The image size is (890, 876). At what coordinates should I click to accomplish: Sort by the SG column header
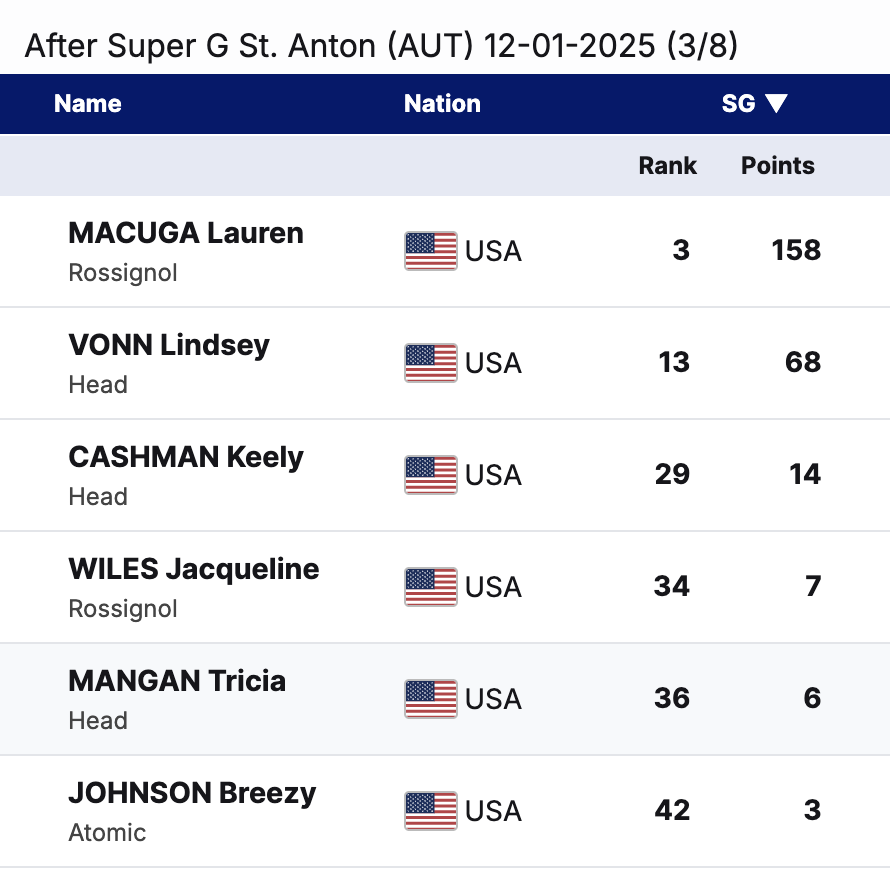click(x=738, y=103)
